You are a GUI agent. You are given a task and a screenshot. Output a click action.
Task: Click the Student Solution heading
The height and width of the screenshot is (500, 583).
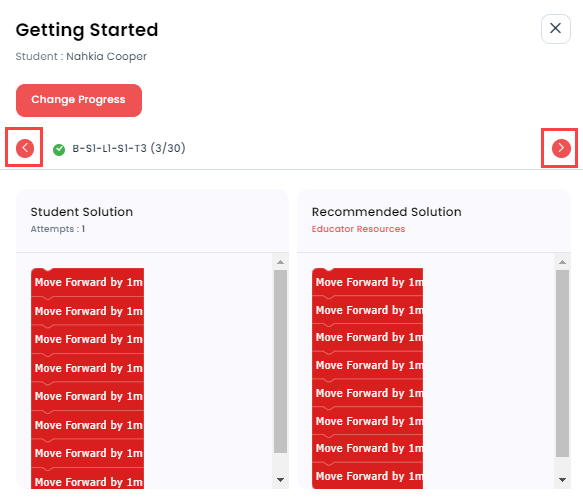pos(81,212)
